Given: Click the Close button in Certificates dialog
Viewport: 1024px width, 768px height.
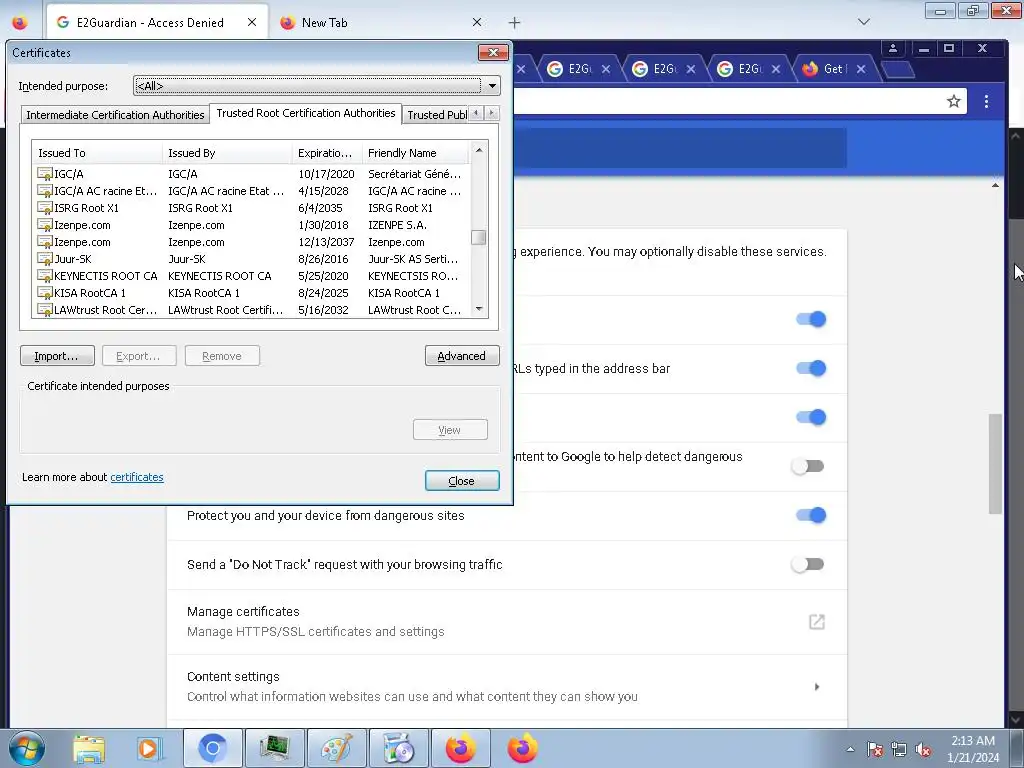Looking at the screenshot, I should point(462,481).
